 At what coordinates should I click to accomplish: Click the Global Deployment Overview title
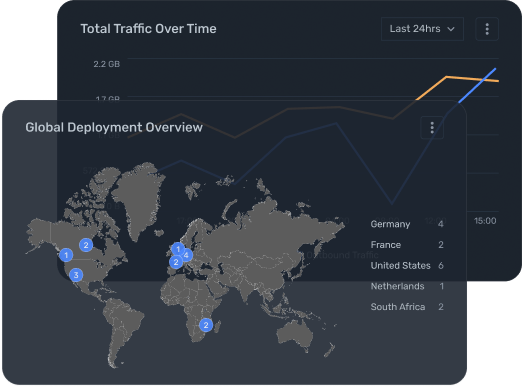click(114, 127)
